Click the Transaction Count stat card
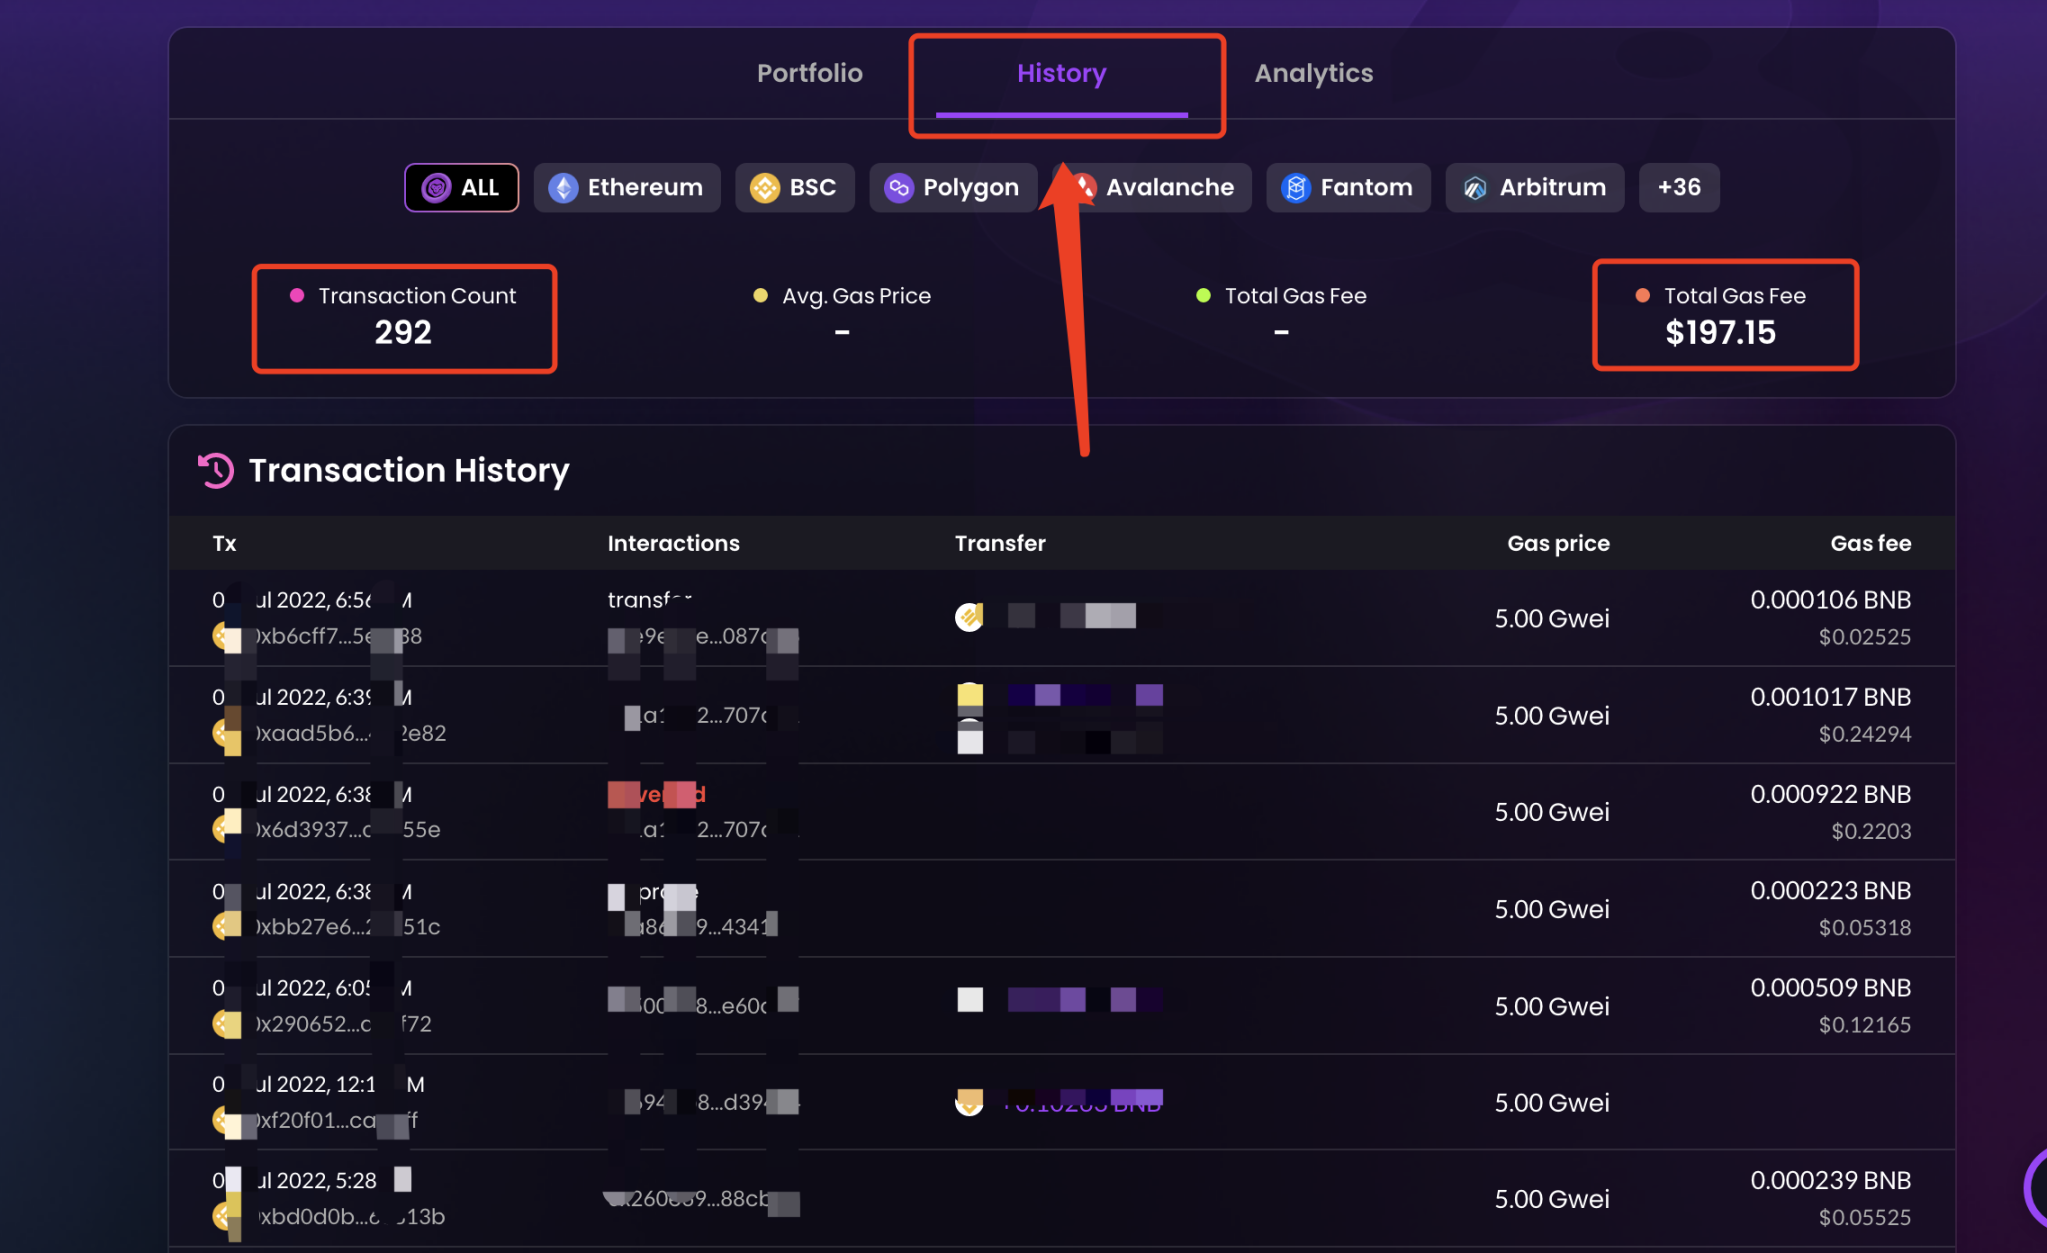This screenshot has height=1253, width=2047. click(x=404, y=318)
